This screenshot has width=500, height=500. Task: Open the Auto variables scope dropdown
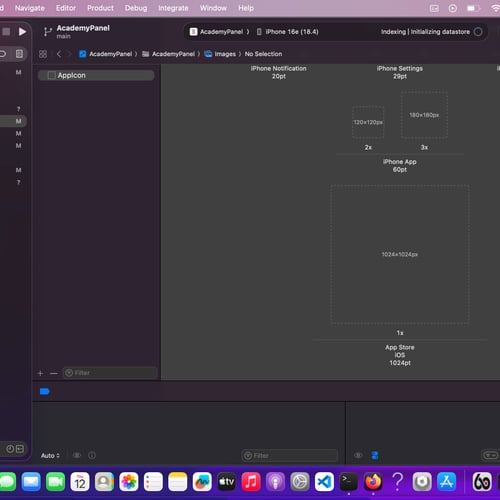[x=50, y=455]
